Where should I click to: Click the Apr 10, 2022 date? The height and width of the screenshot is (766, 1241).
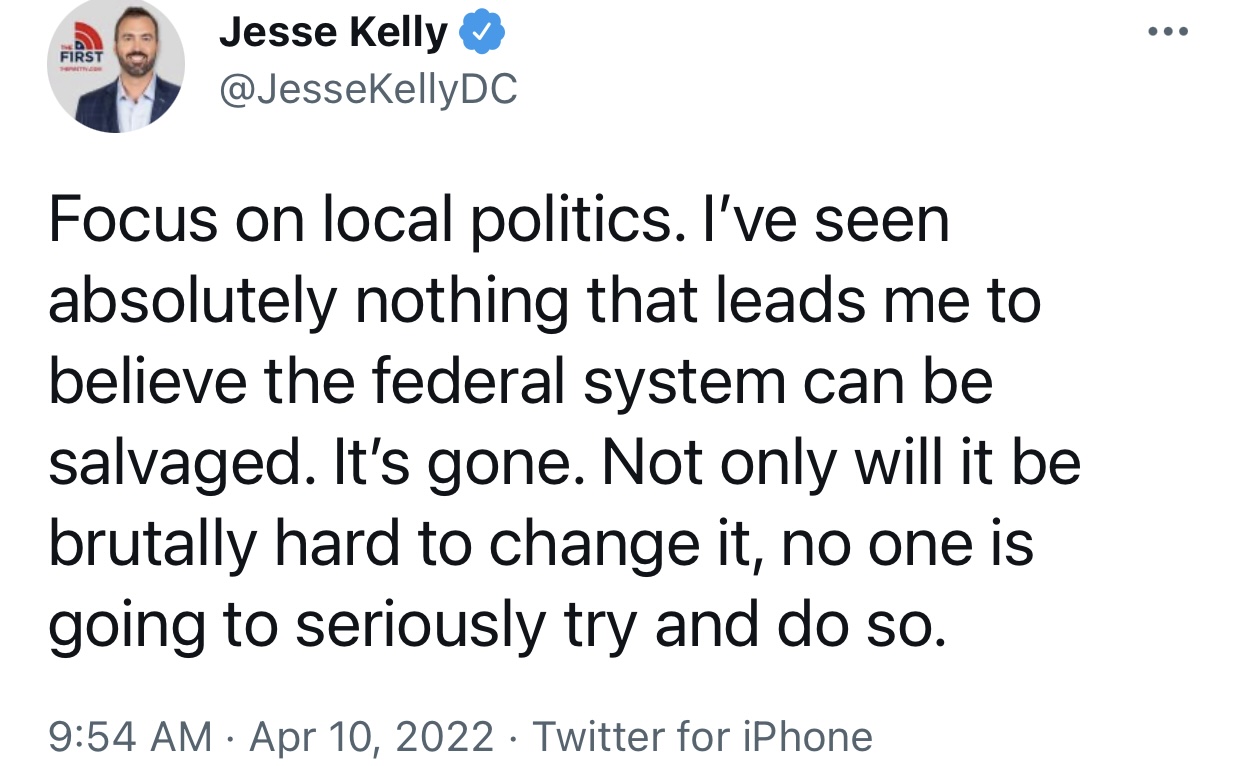tap(371, 737)
